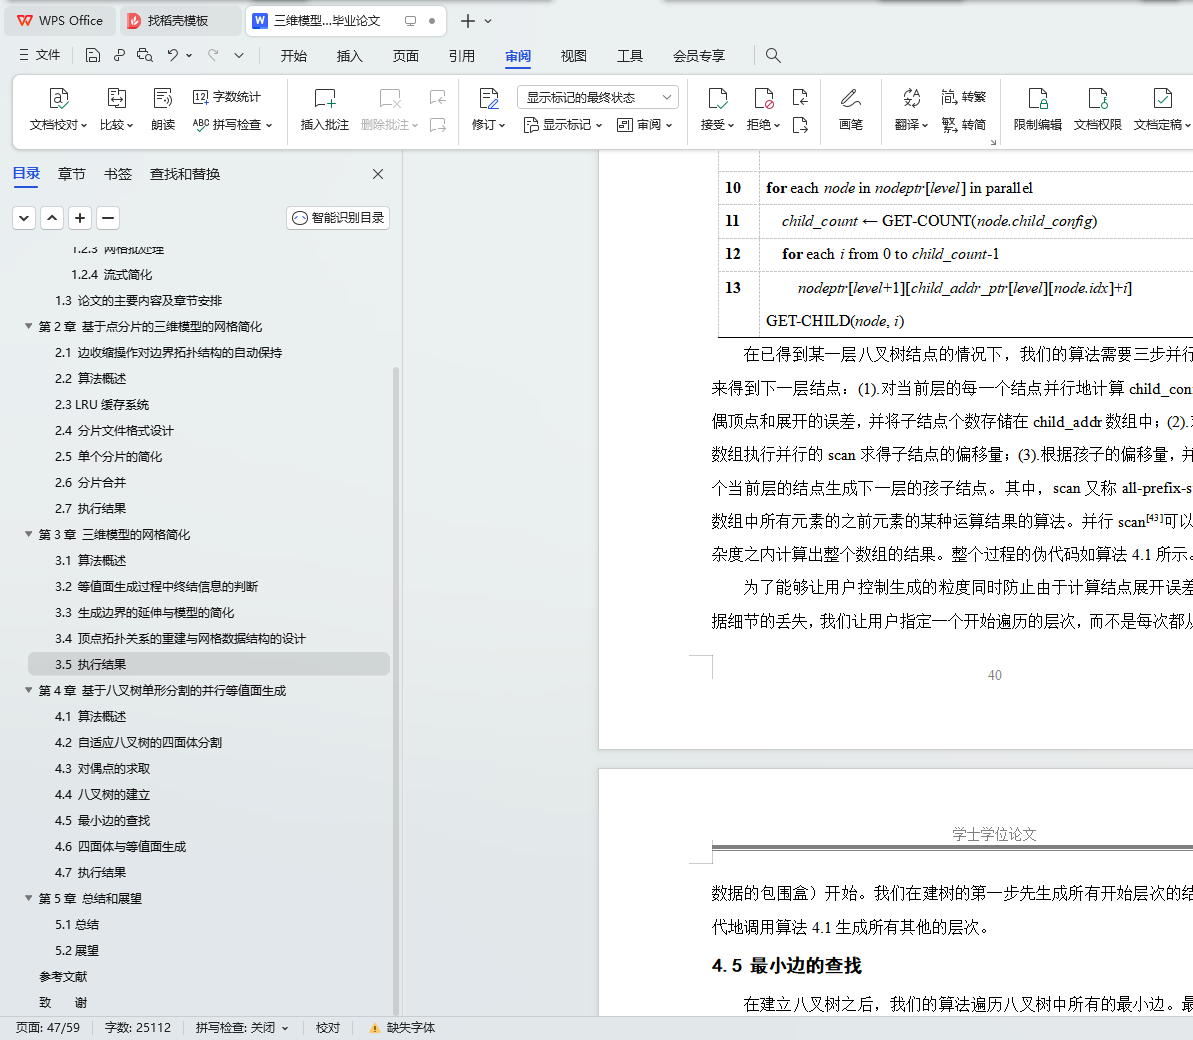The image size is (1193, 1040).
Task: Click the previous change icon beside Accept
Action: [800, 97]
